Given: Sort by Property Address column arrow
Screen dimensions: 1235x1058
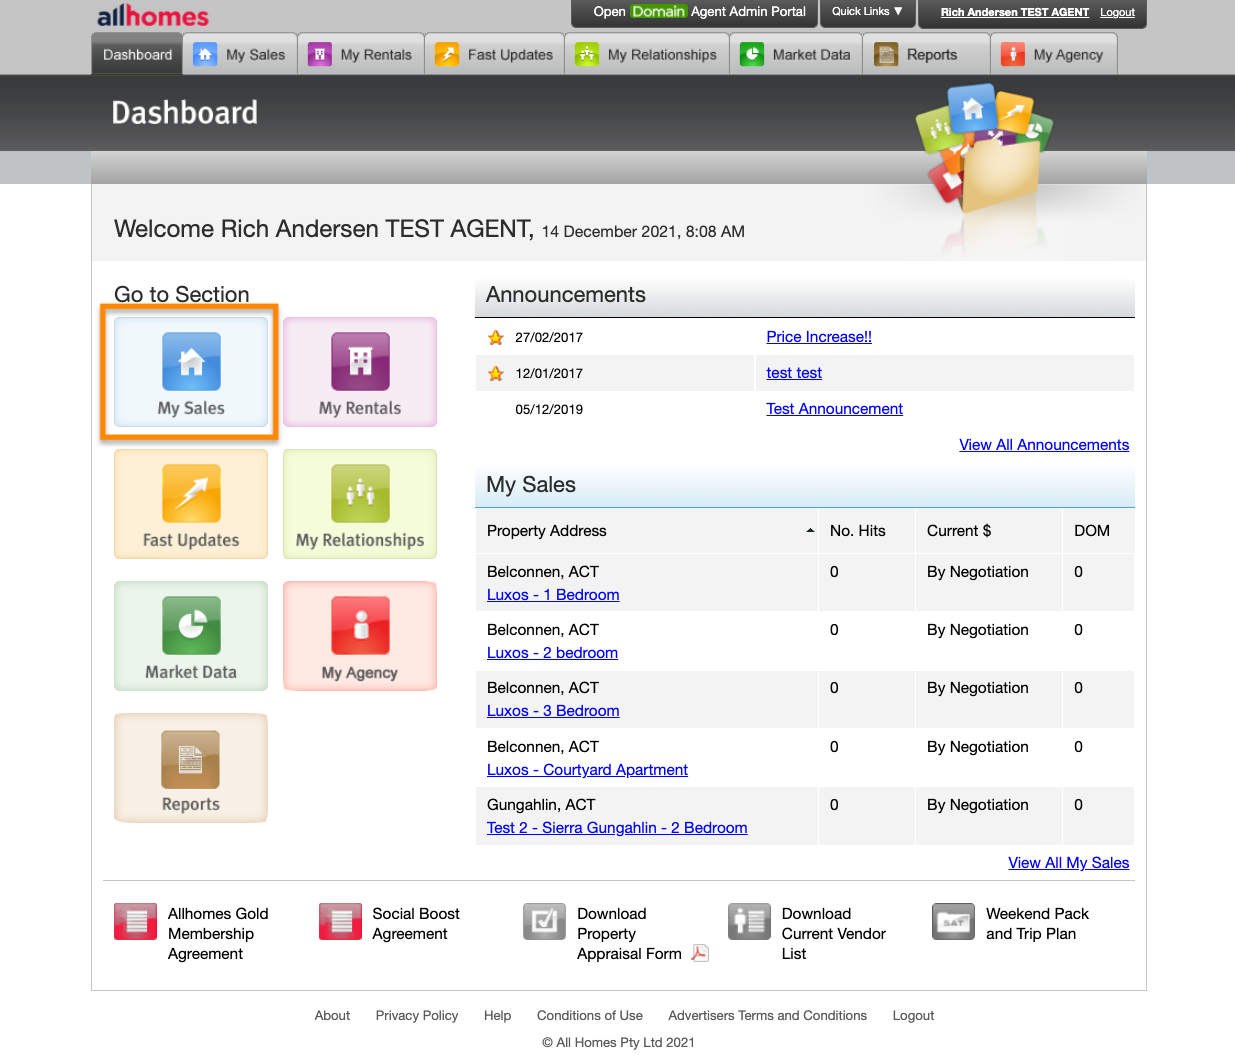Looking at the screenshot, I should tap(810, 531).
